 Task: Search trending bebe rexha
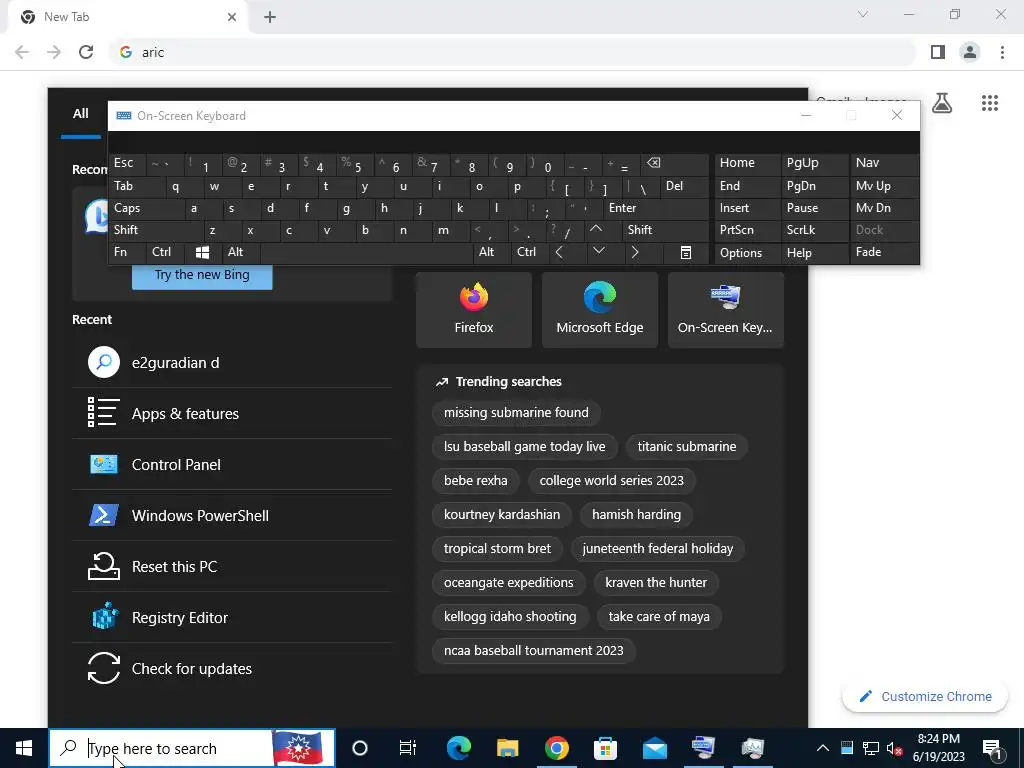[475, 481]
